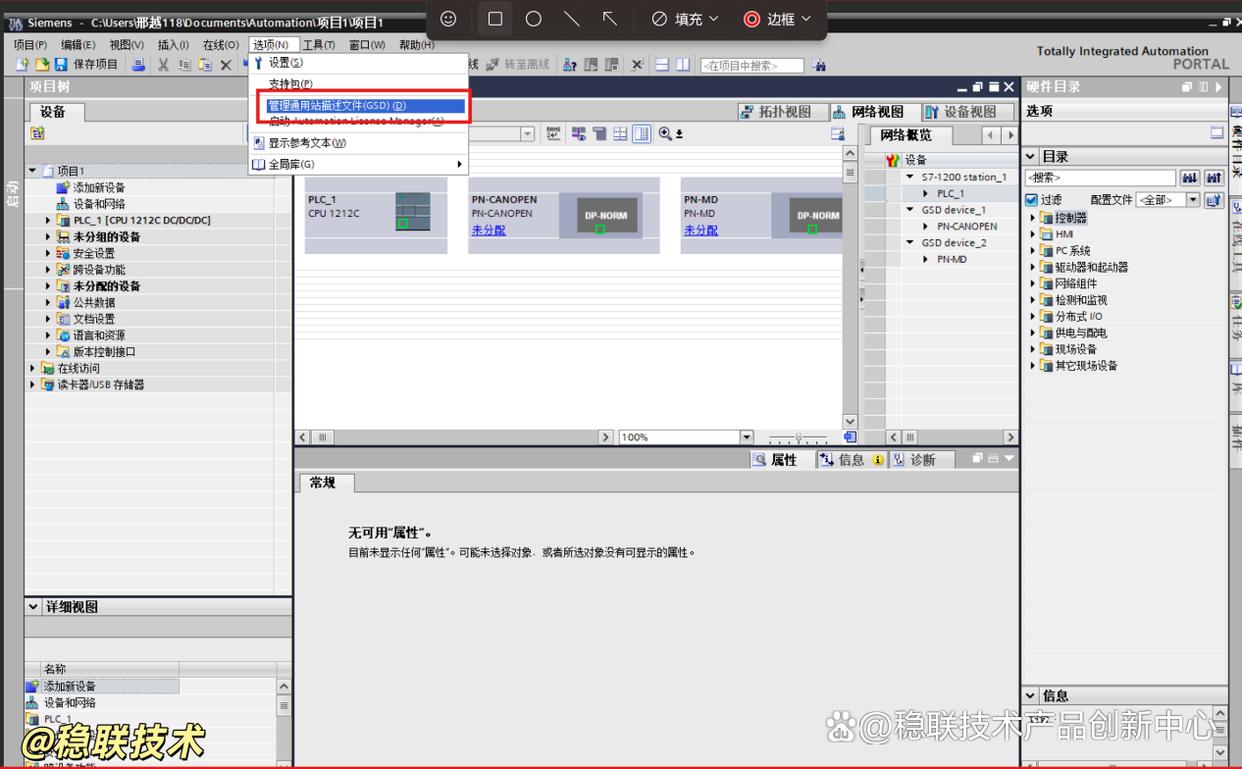This screenshot has width=1242, height=769.
Task: Click the network overview left arrow button
Action: (991, 135)
